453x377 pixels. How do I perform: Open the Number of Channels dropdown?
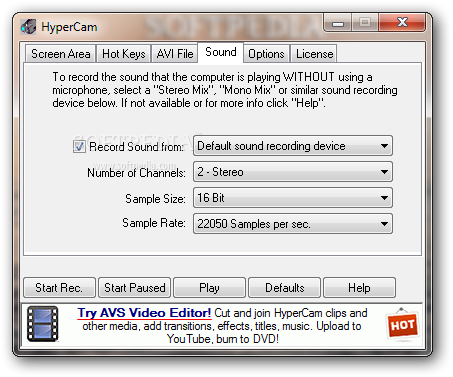coord(293,172)
